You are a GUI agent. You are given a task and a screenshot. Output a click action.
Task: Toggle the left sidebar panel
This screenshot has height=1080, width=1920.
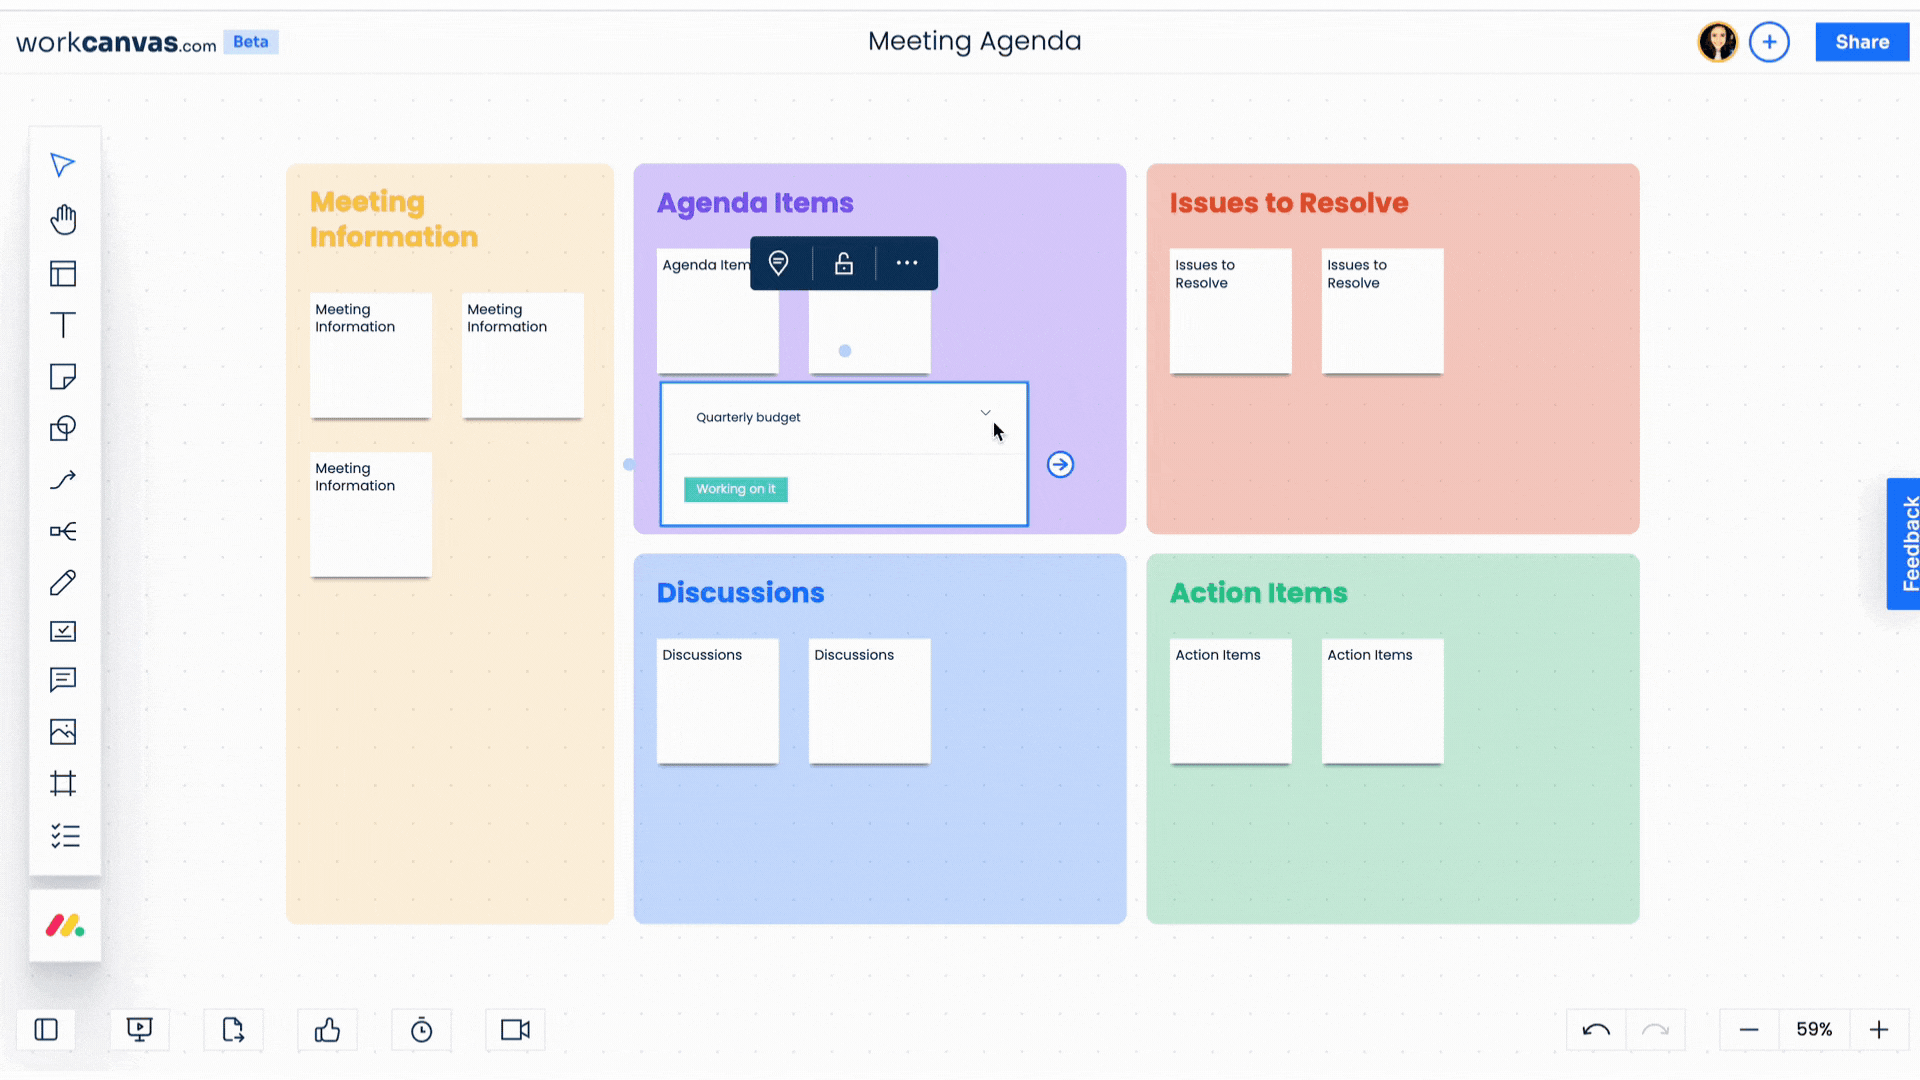pos(45,1029)
